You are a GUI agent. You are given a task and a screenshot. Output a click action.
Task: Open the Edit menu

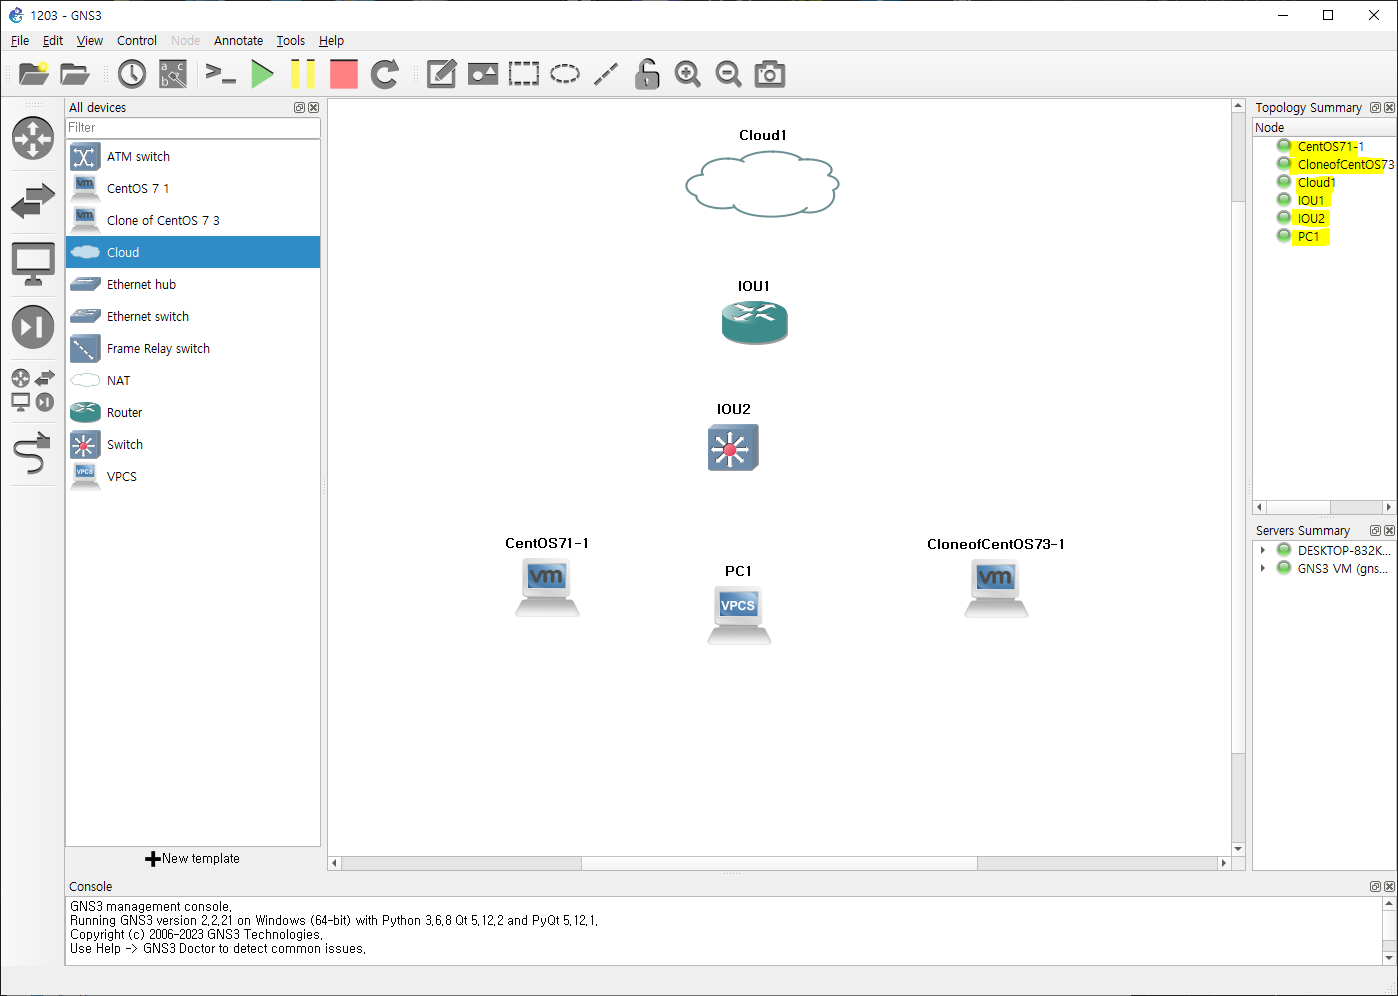click(53, 41)
